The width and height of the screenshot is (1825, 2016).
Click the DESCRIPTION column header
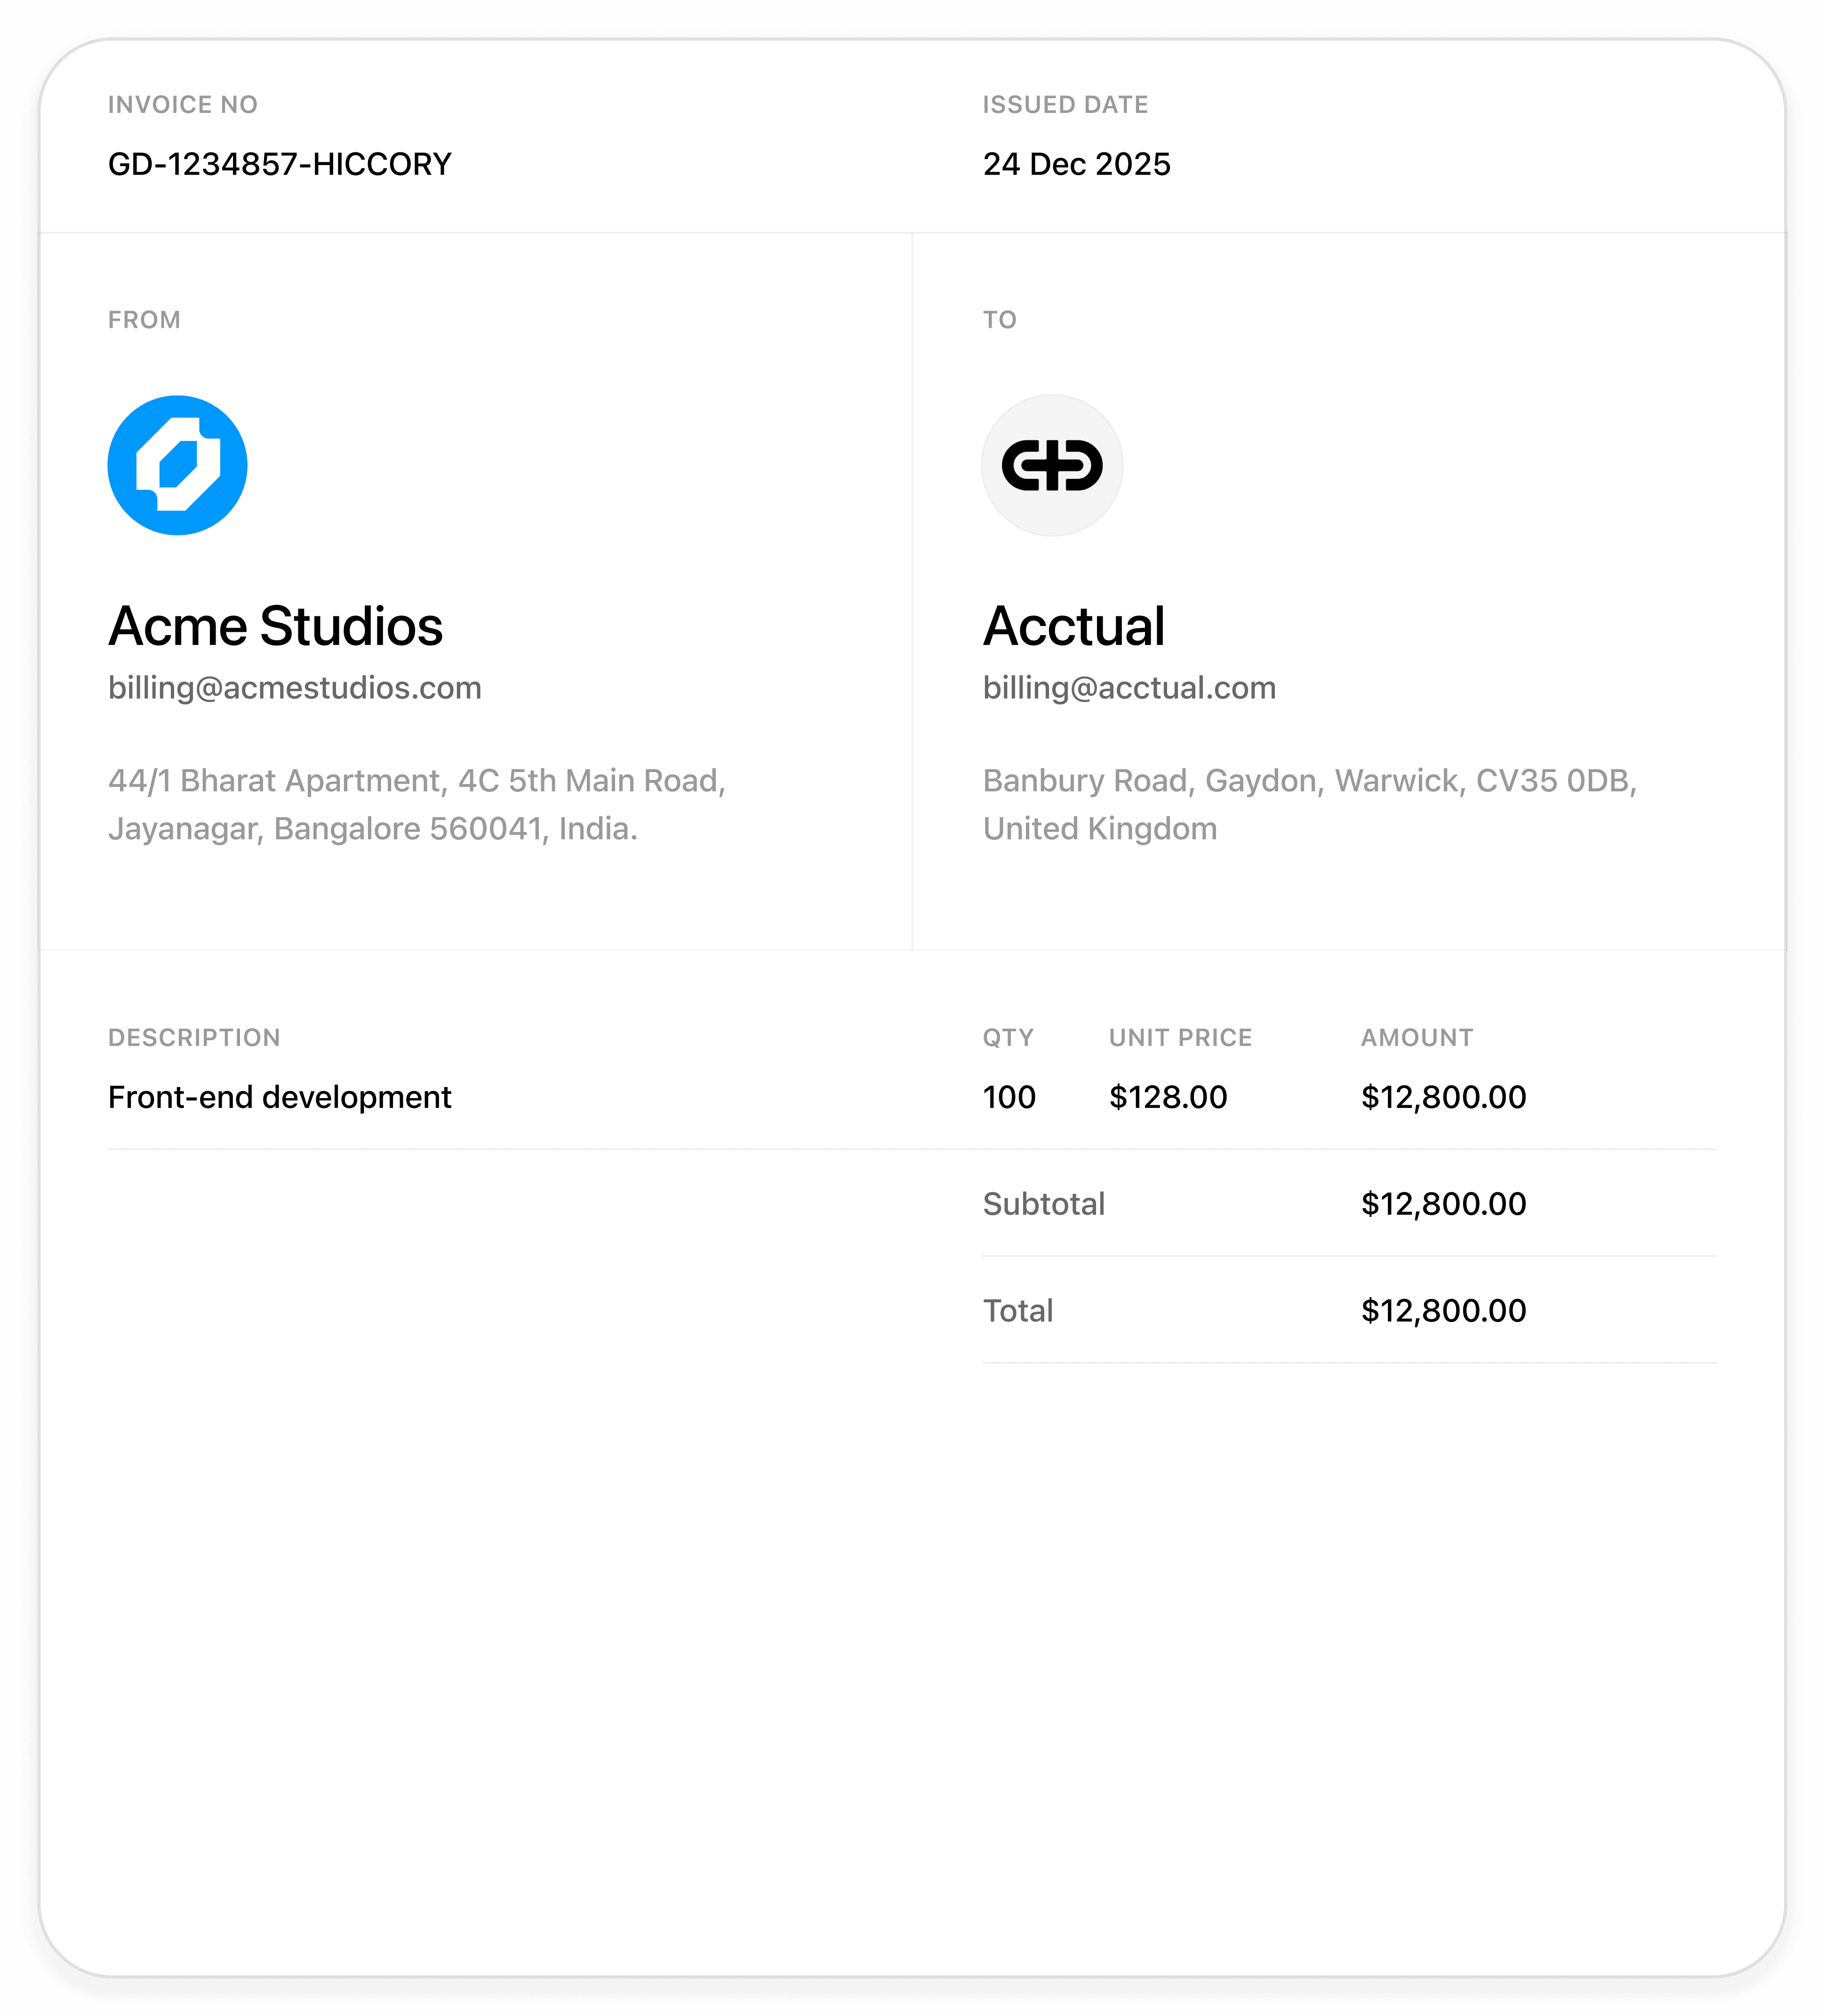click(194, 1037)
